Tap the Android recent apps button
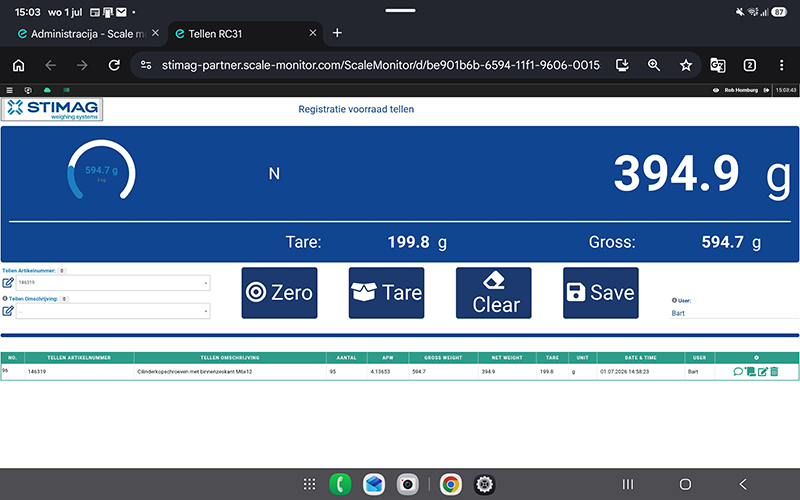This screenshot has width=800, height=500. tap(628, 484)
